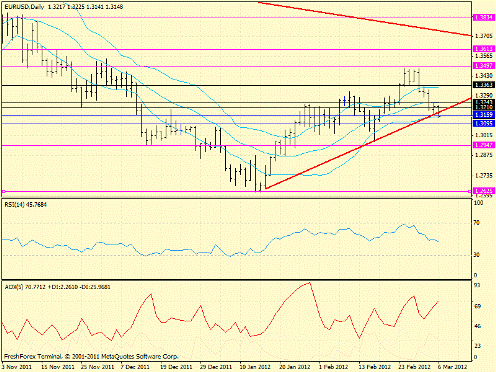This screenshot has height=372, width=496.
Task: Click the magenta 1.3834 price label
Action: pyautogui.click(x=484, y=17)
